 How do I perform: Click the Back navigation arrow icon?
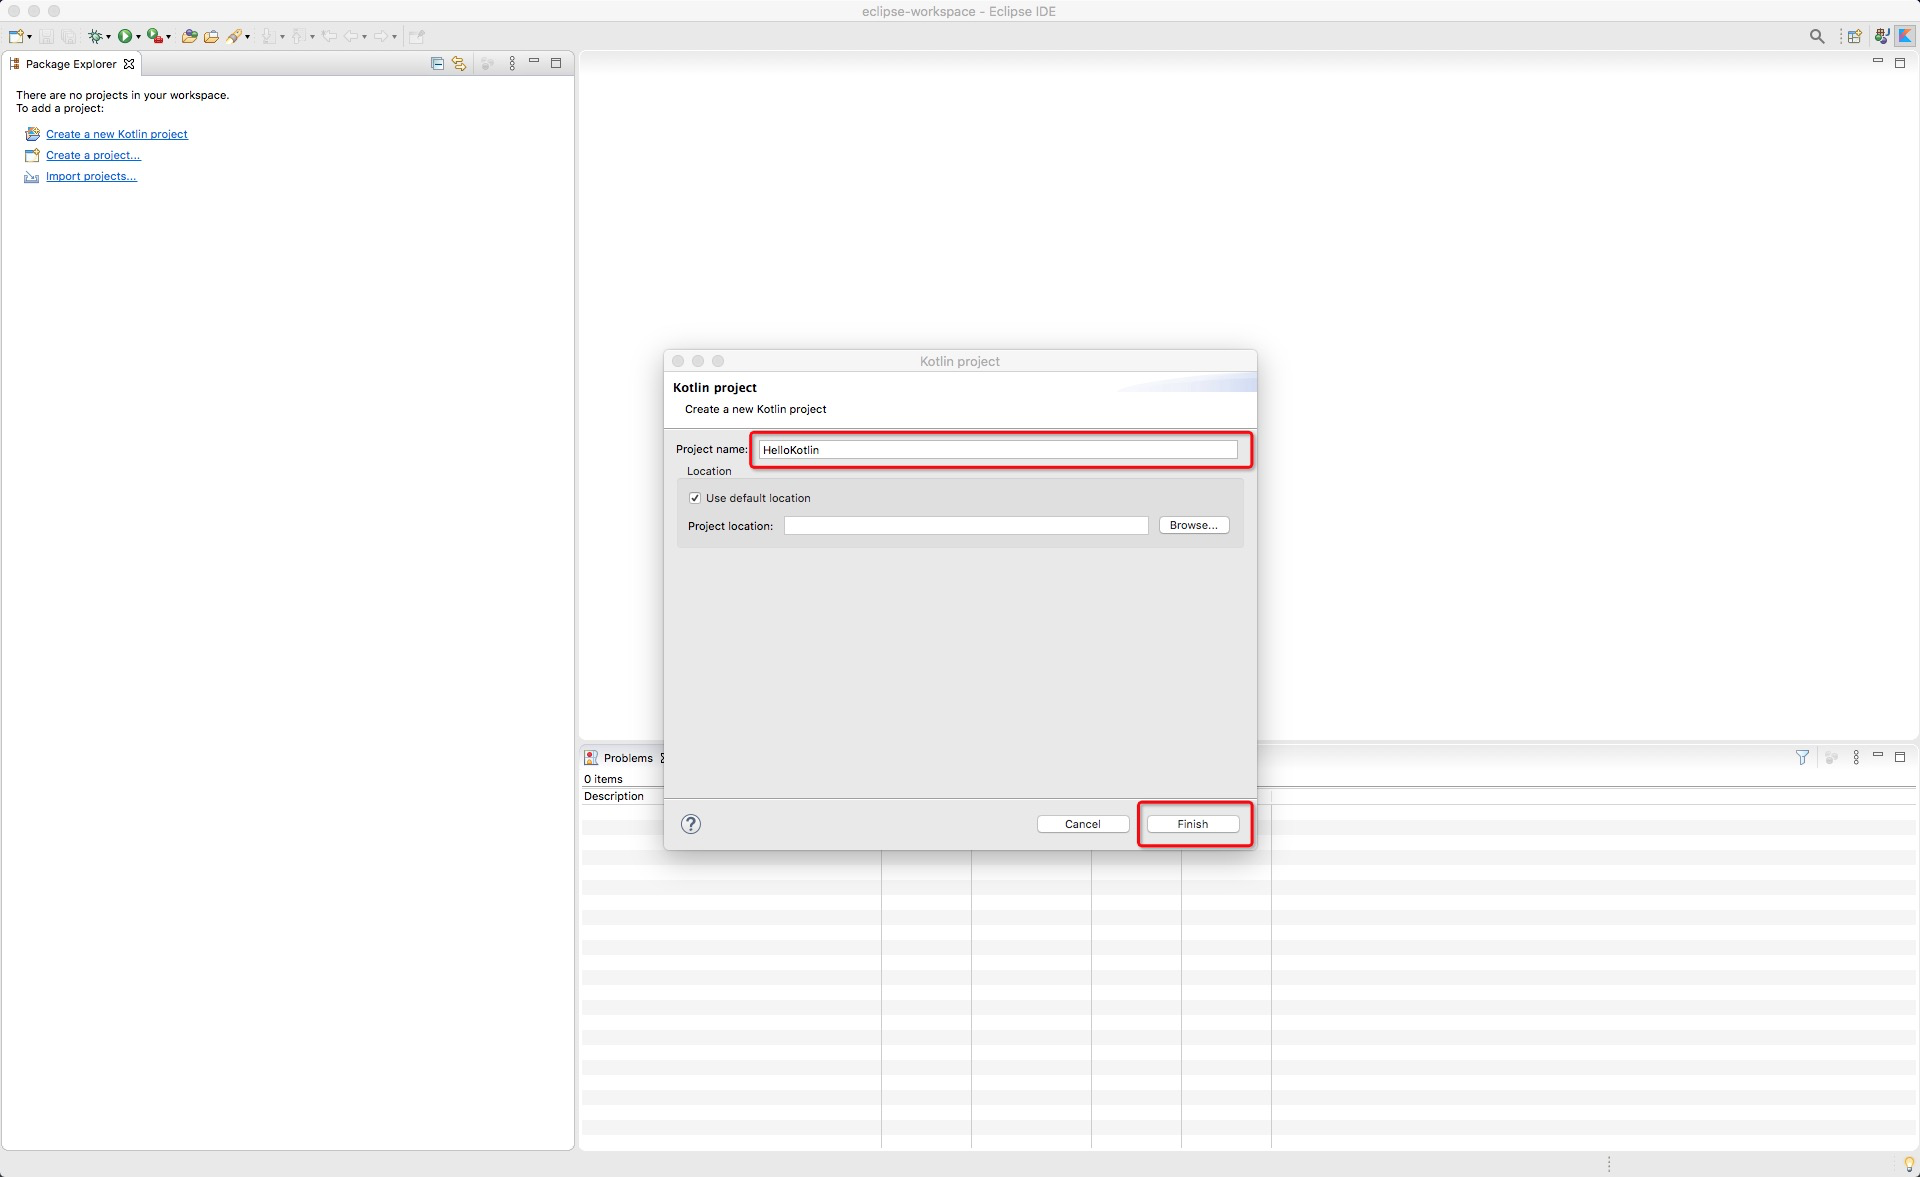coord(351,36)
